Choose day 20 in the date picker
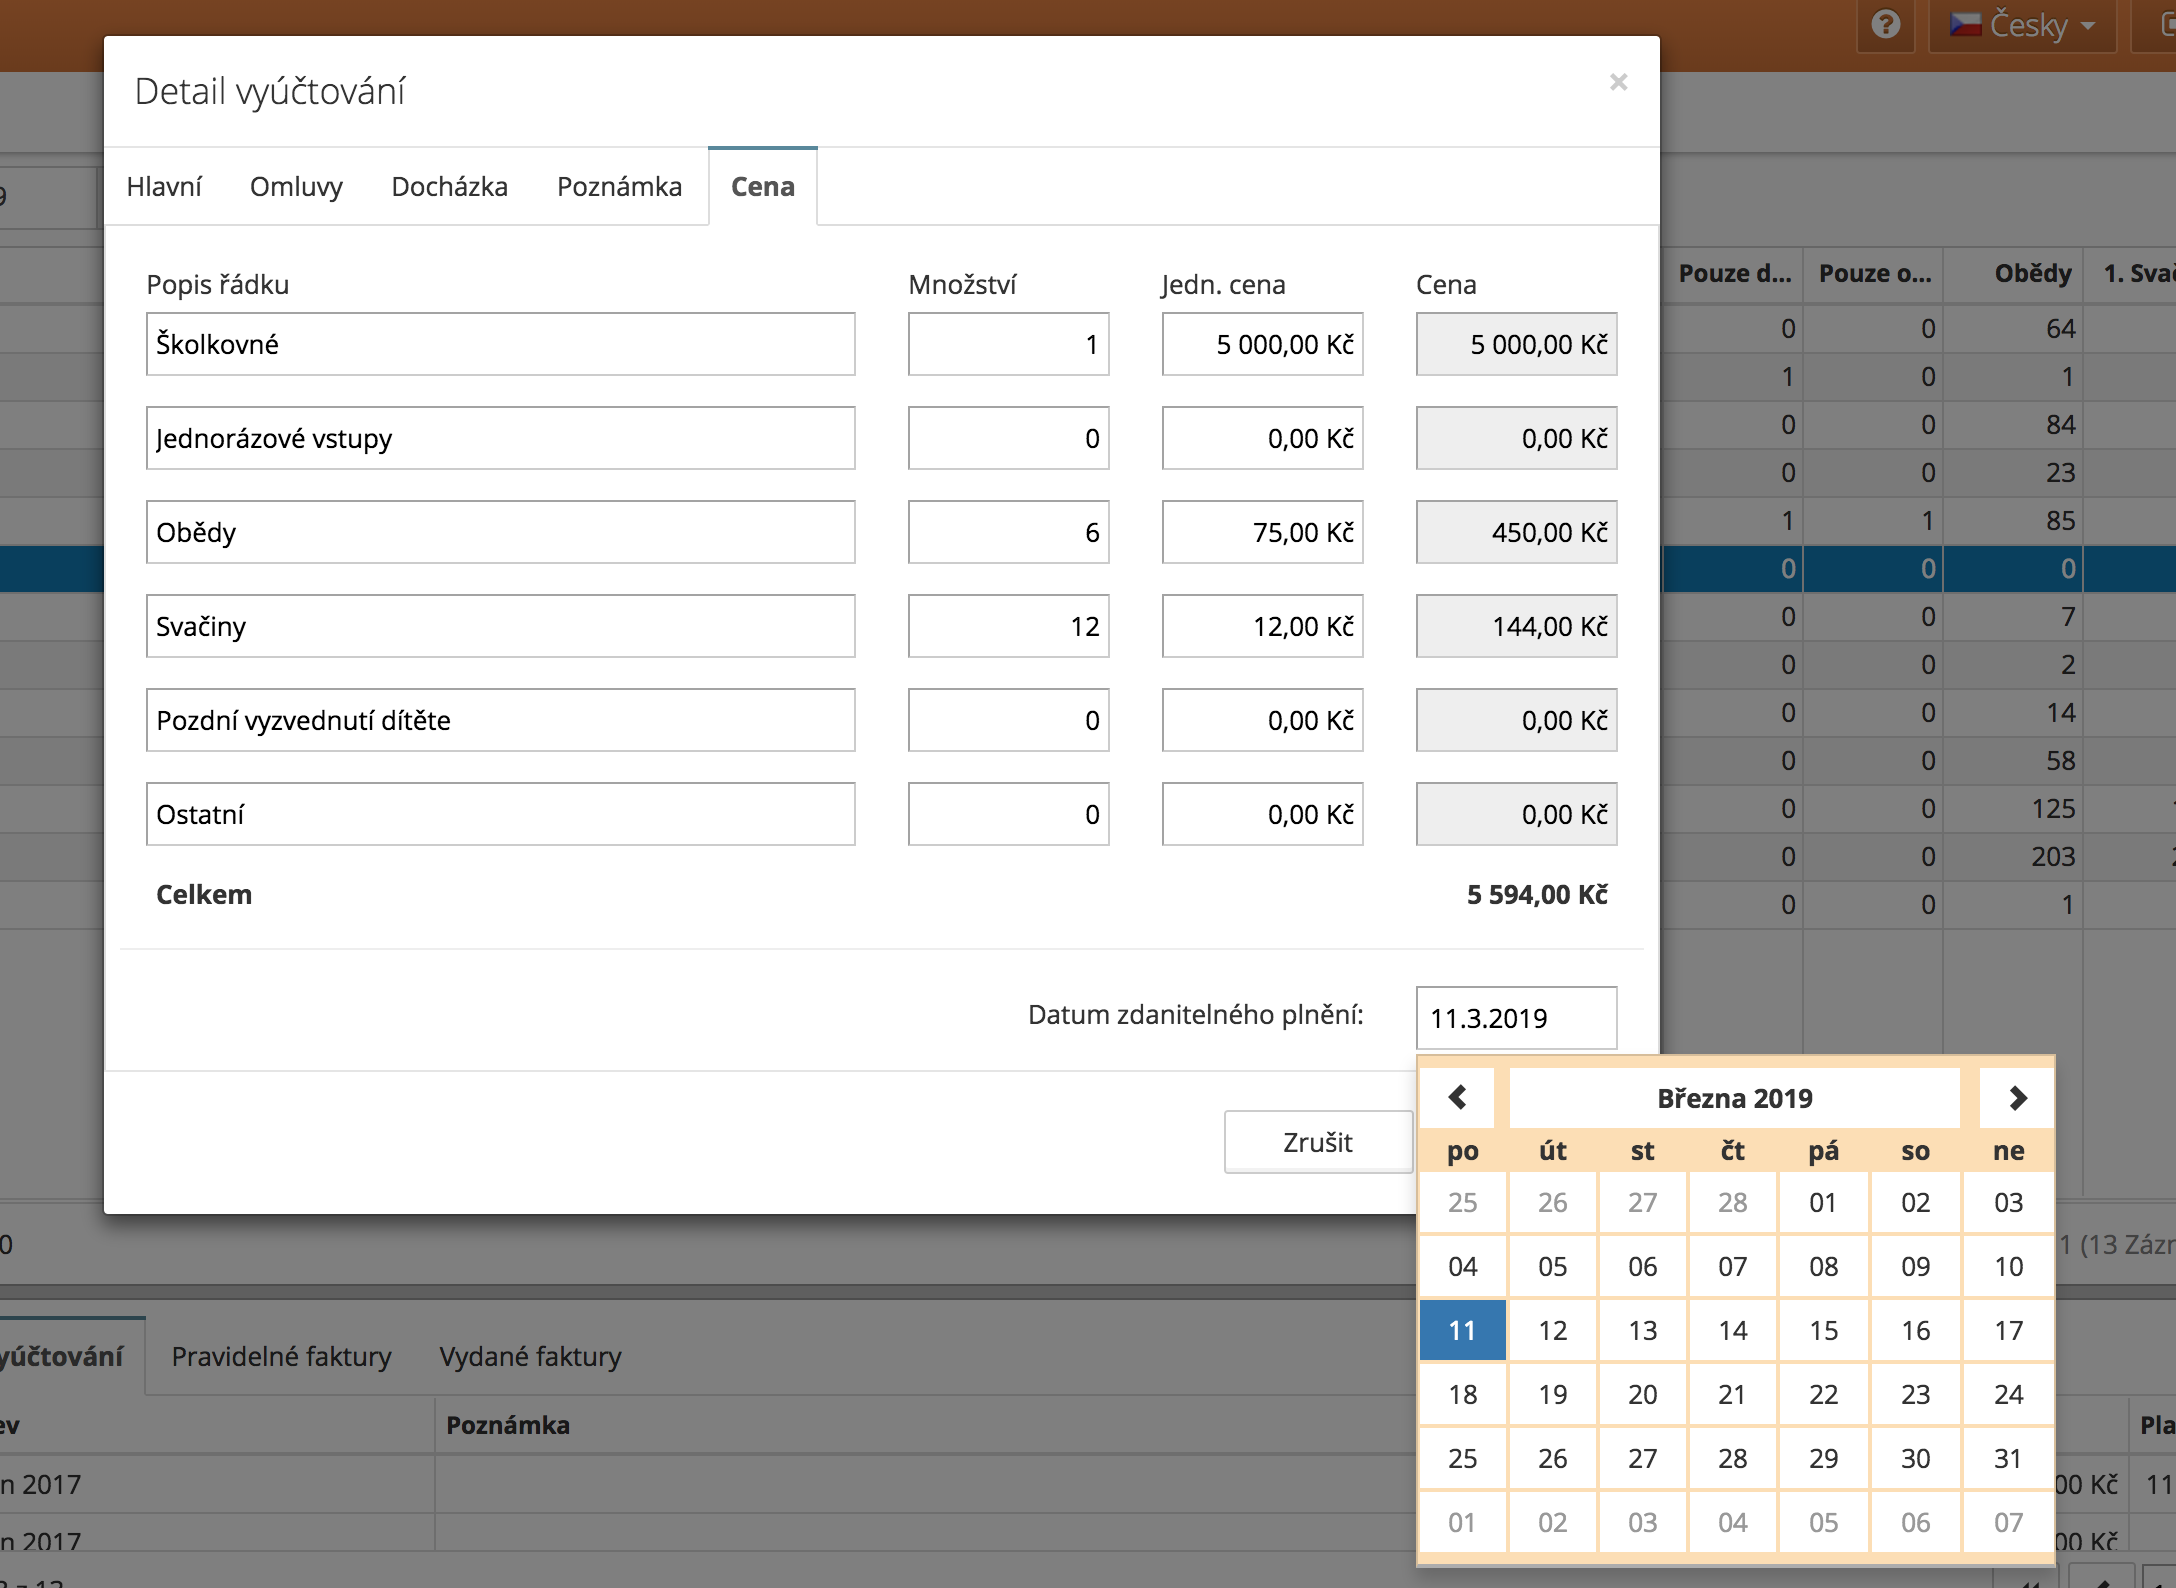 point(1642,1394)
